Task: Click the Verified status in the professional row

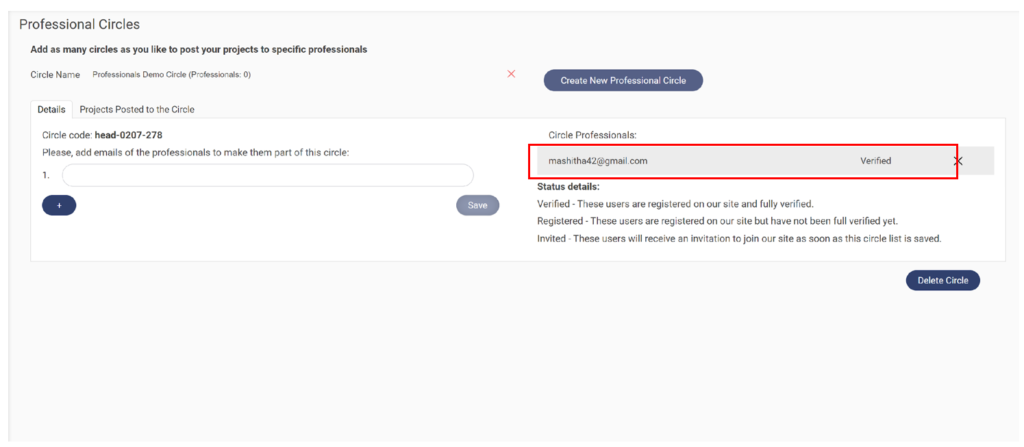Action: pos(875,161)
